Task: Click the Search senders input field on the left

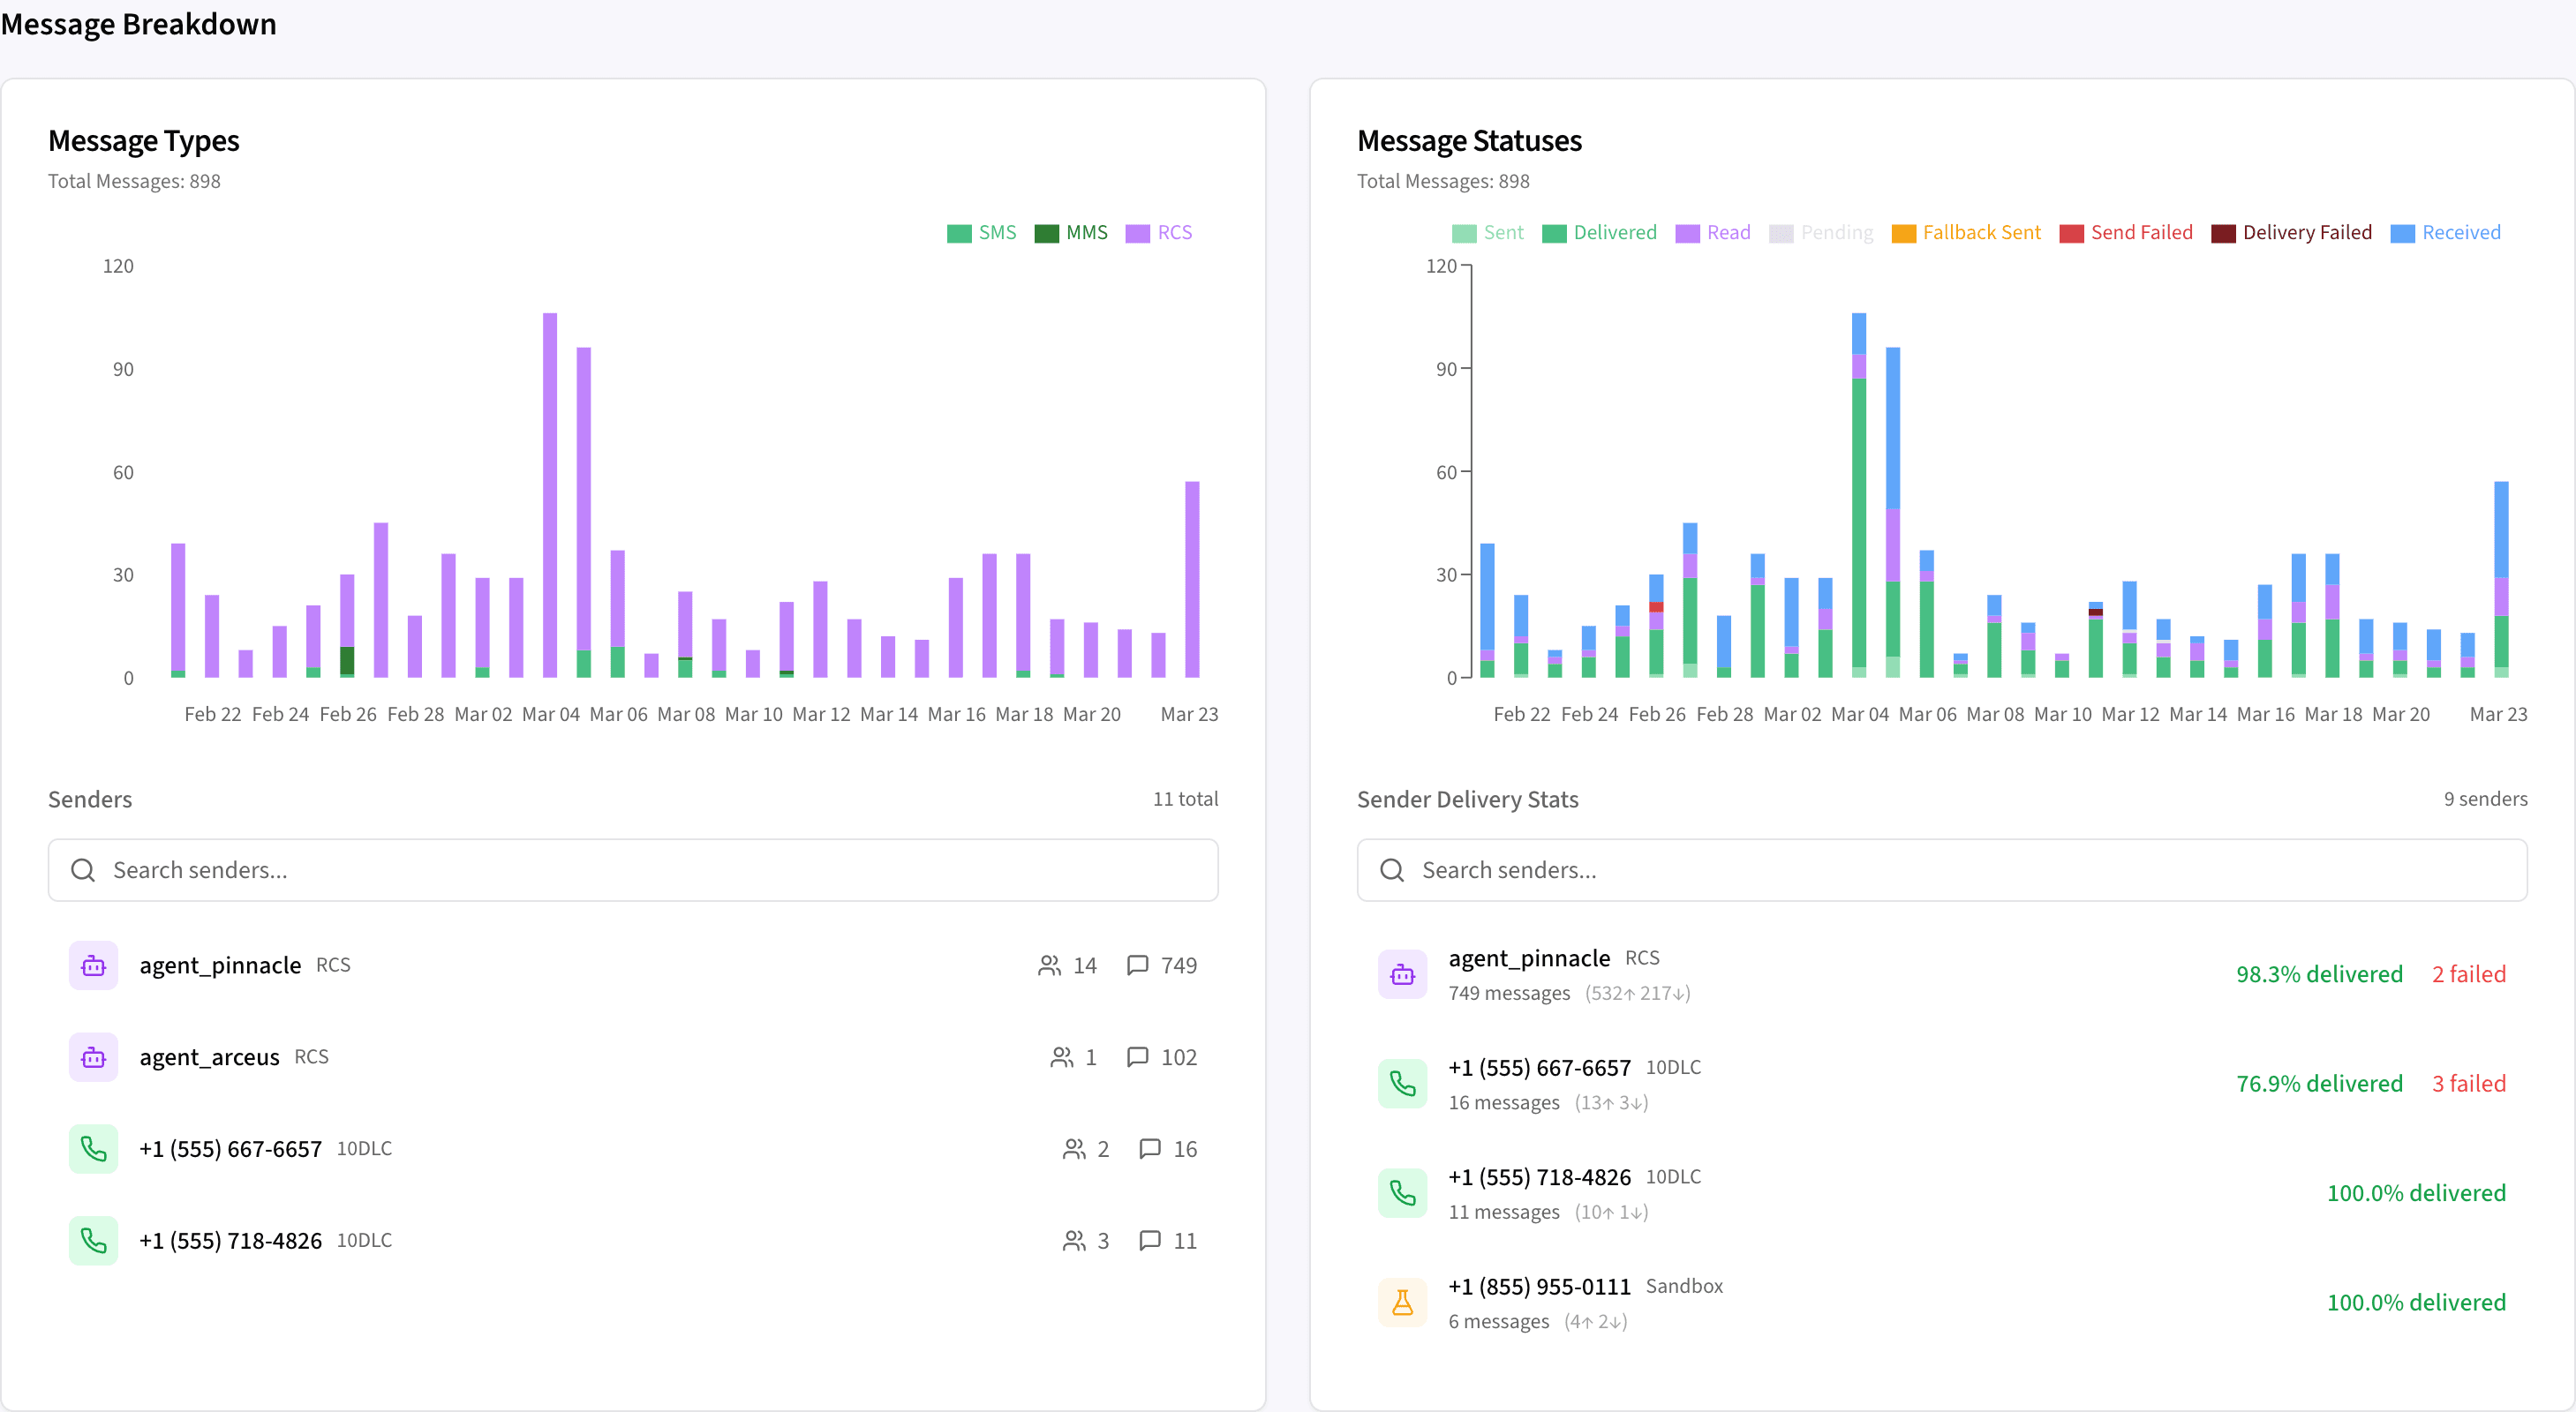Action: click(400, 870)
